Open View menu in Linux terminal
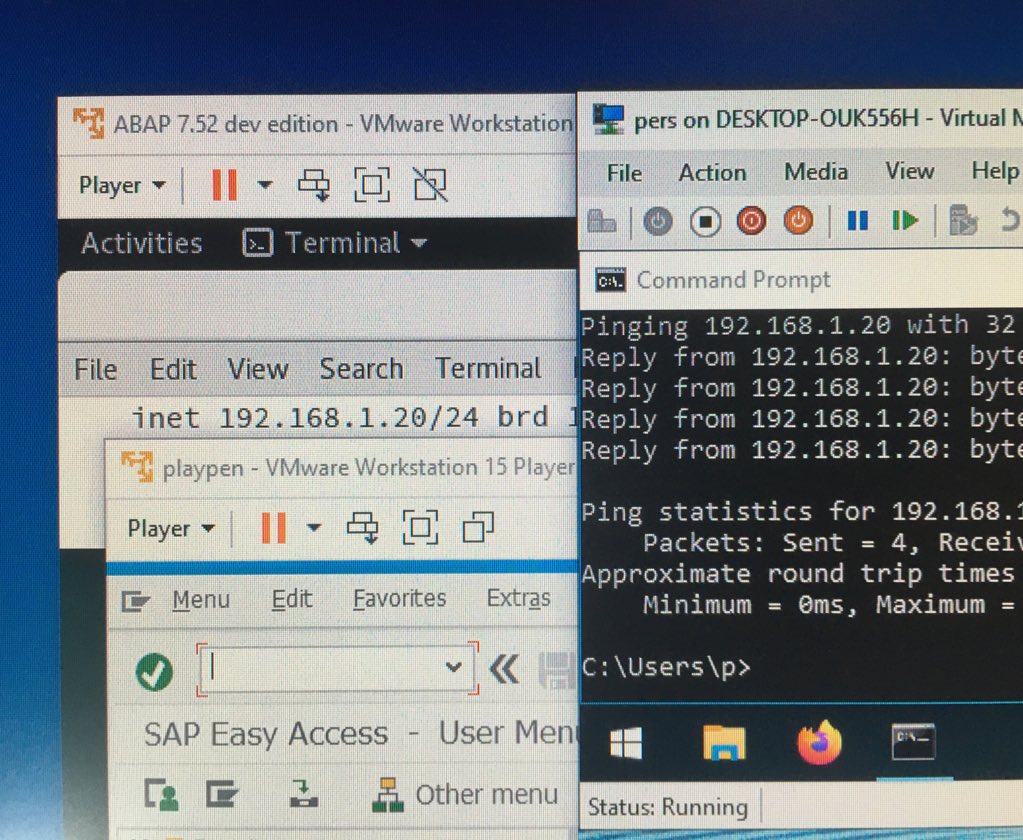 [258, 369]
